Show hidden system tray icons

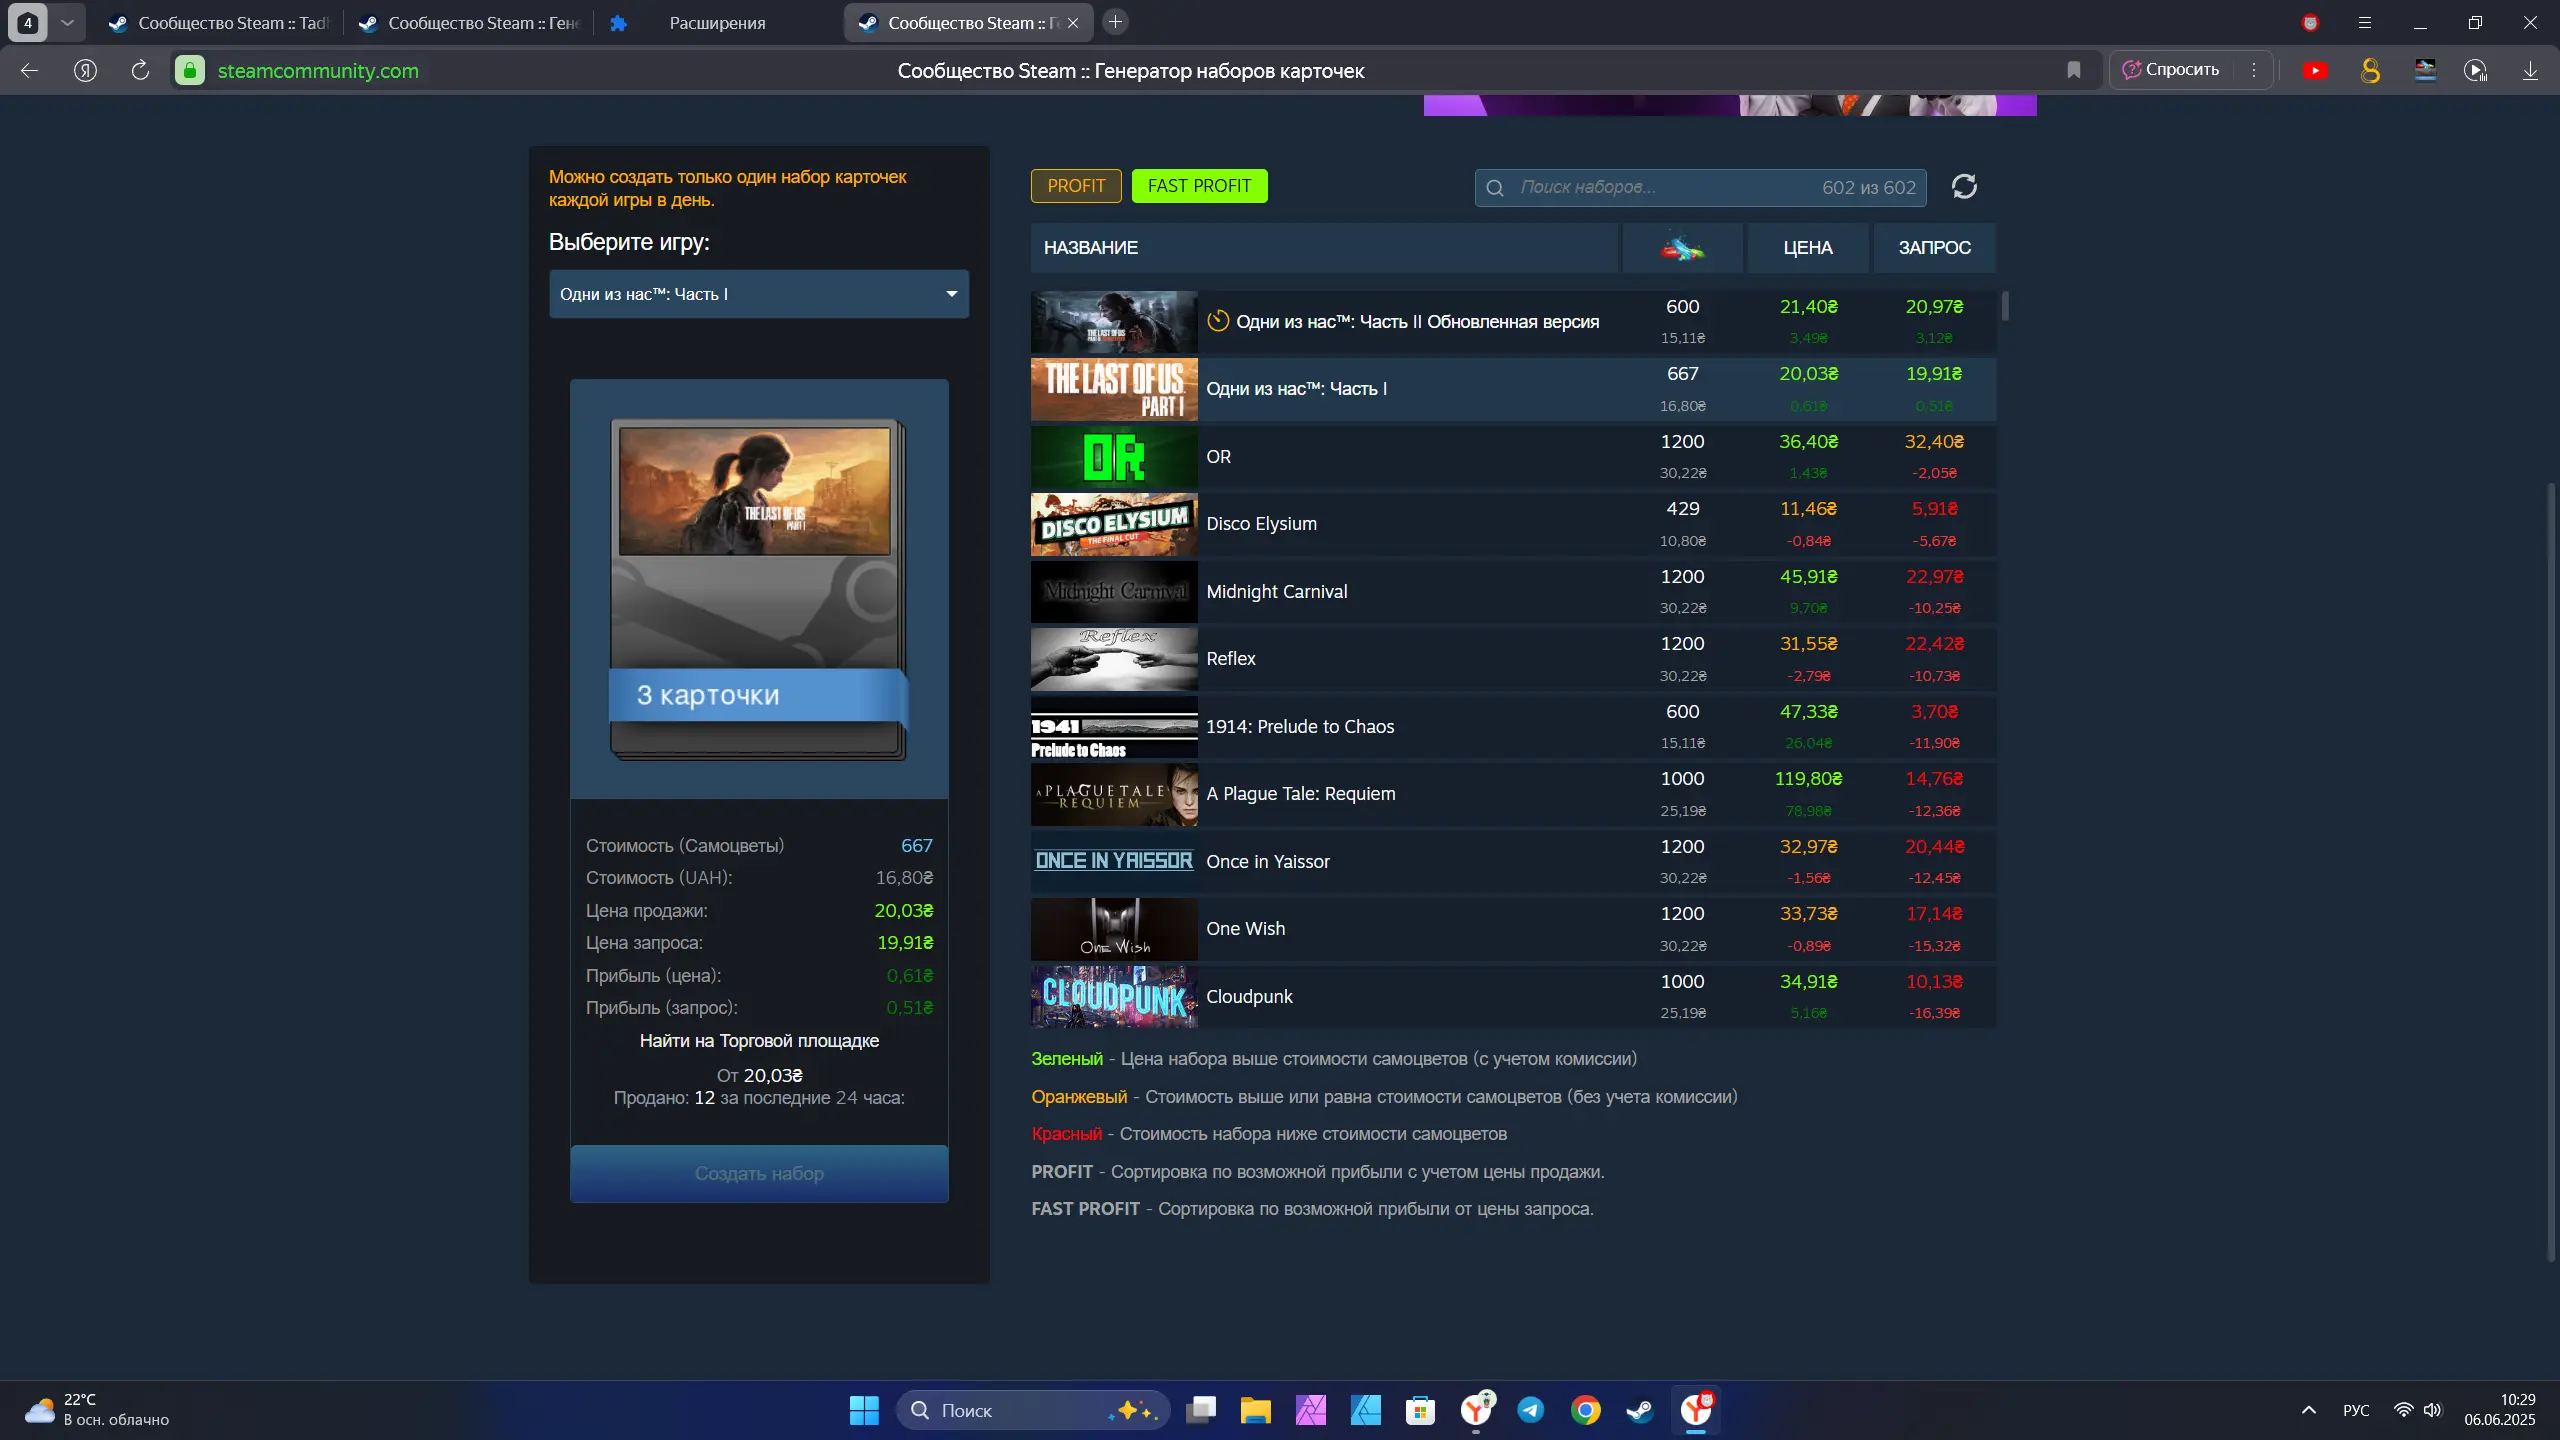[x=2308, y=1410]
